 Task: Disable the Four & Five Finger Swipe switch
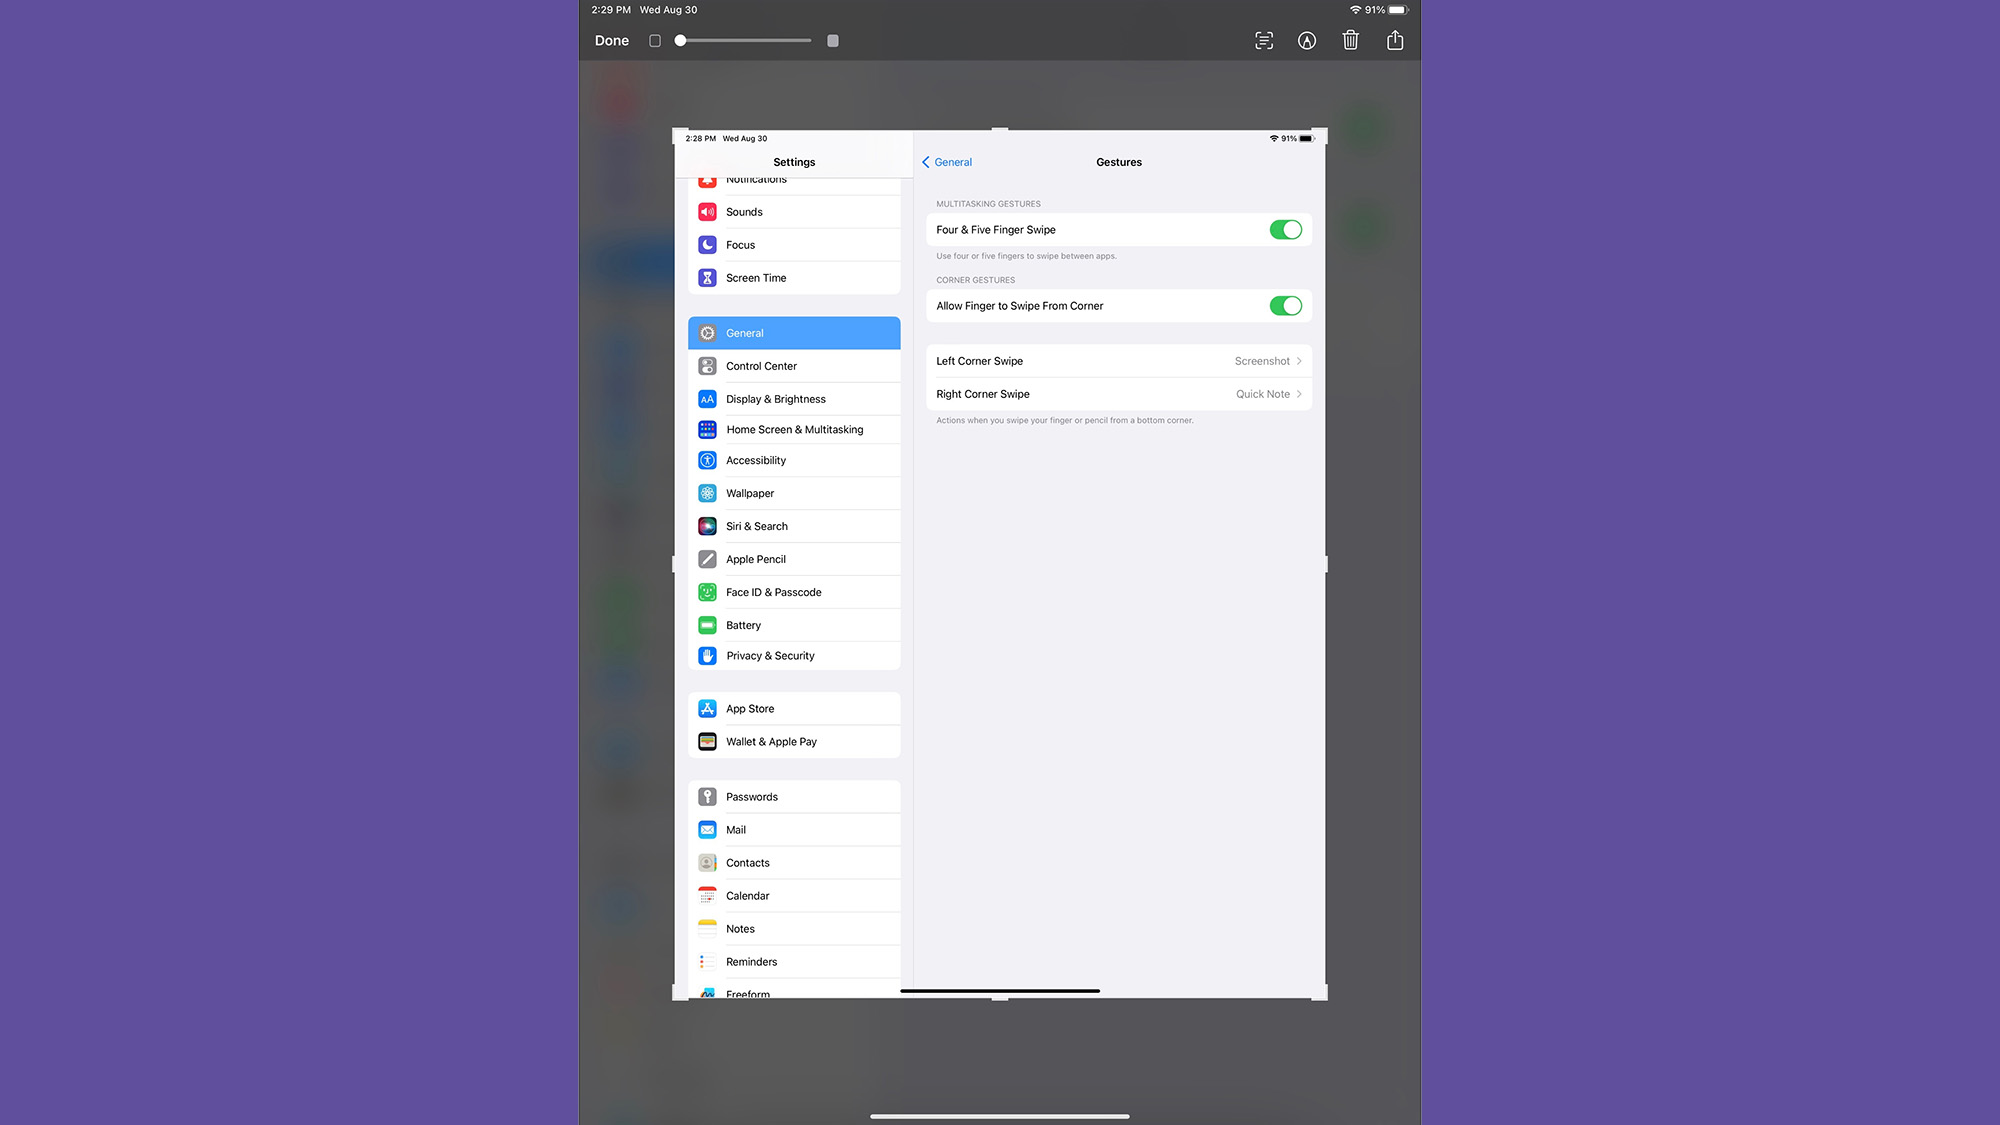pyautogui.click(x=1285, y=230)
